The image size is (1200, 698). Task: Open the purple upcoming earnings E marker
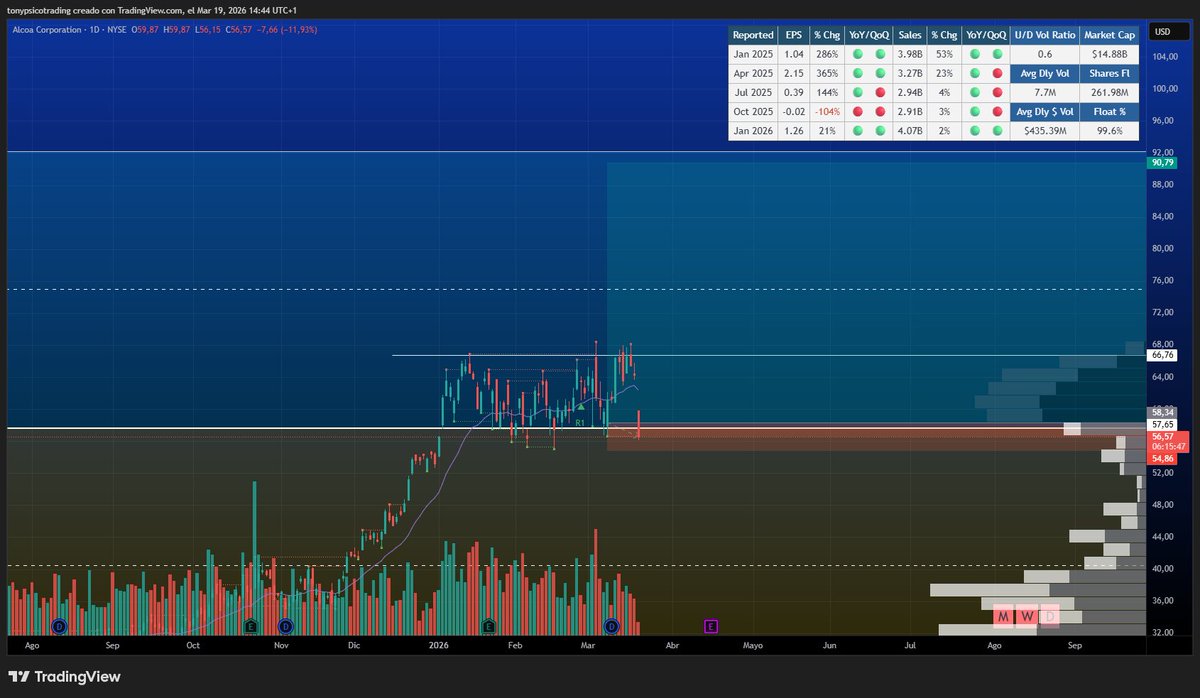point(711,626)
